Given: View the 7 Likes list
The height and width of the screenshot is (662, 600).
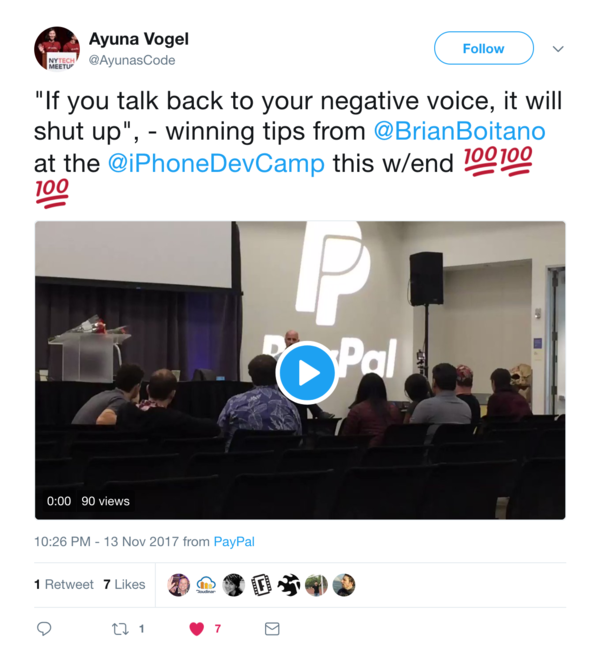Looking at the screenshot, I should point(124,584).
